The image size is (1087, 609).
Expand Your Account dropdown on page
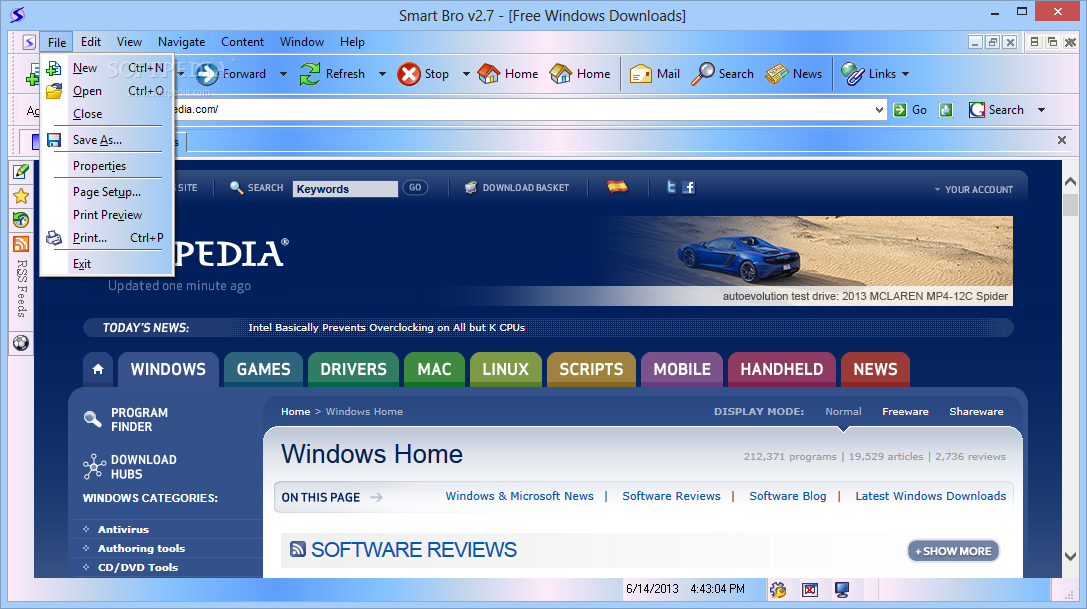click(974, 189)
